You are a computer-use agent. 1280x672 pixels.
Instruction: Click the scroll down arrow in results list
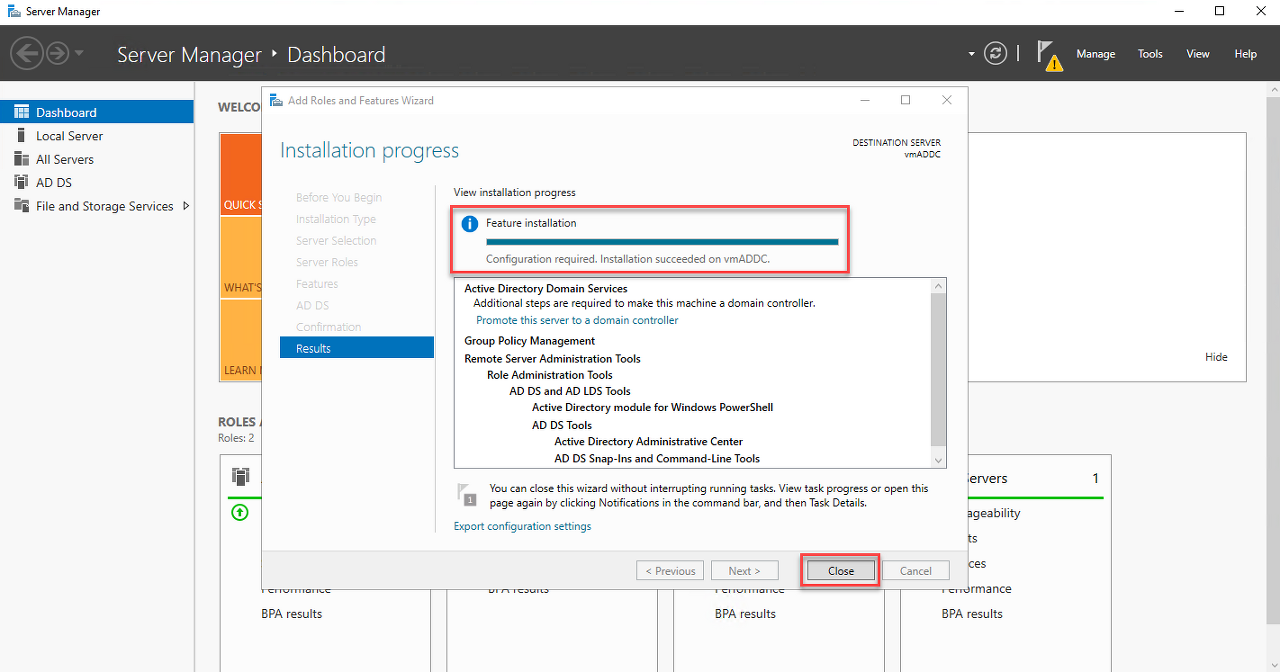point(938,459)
